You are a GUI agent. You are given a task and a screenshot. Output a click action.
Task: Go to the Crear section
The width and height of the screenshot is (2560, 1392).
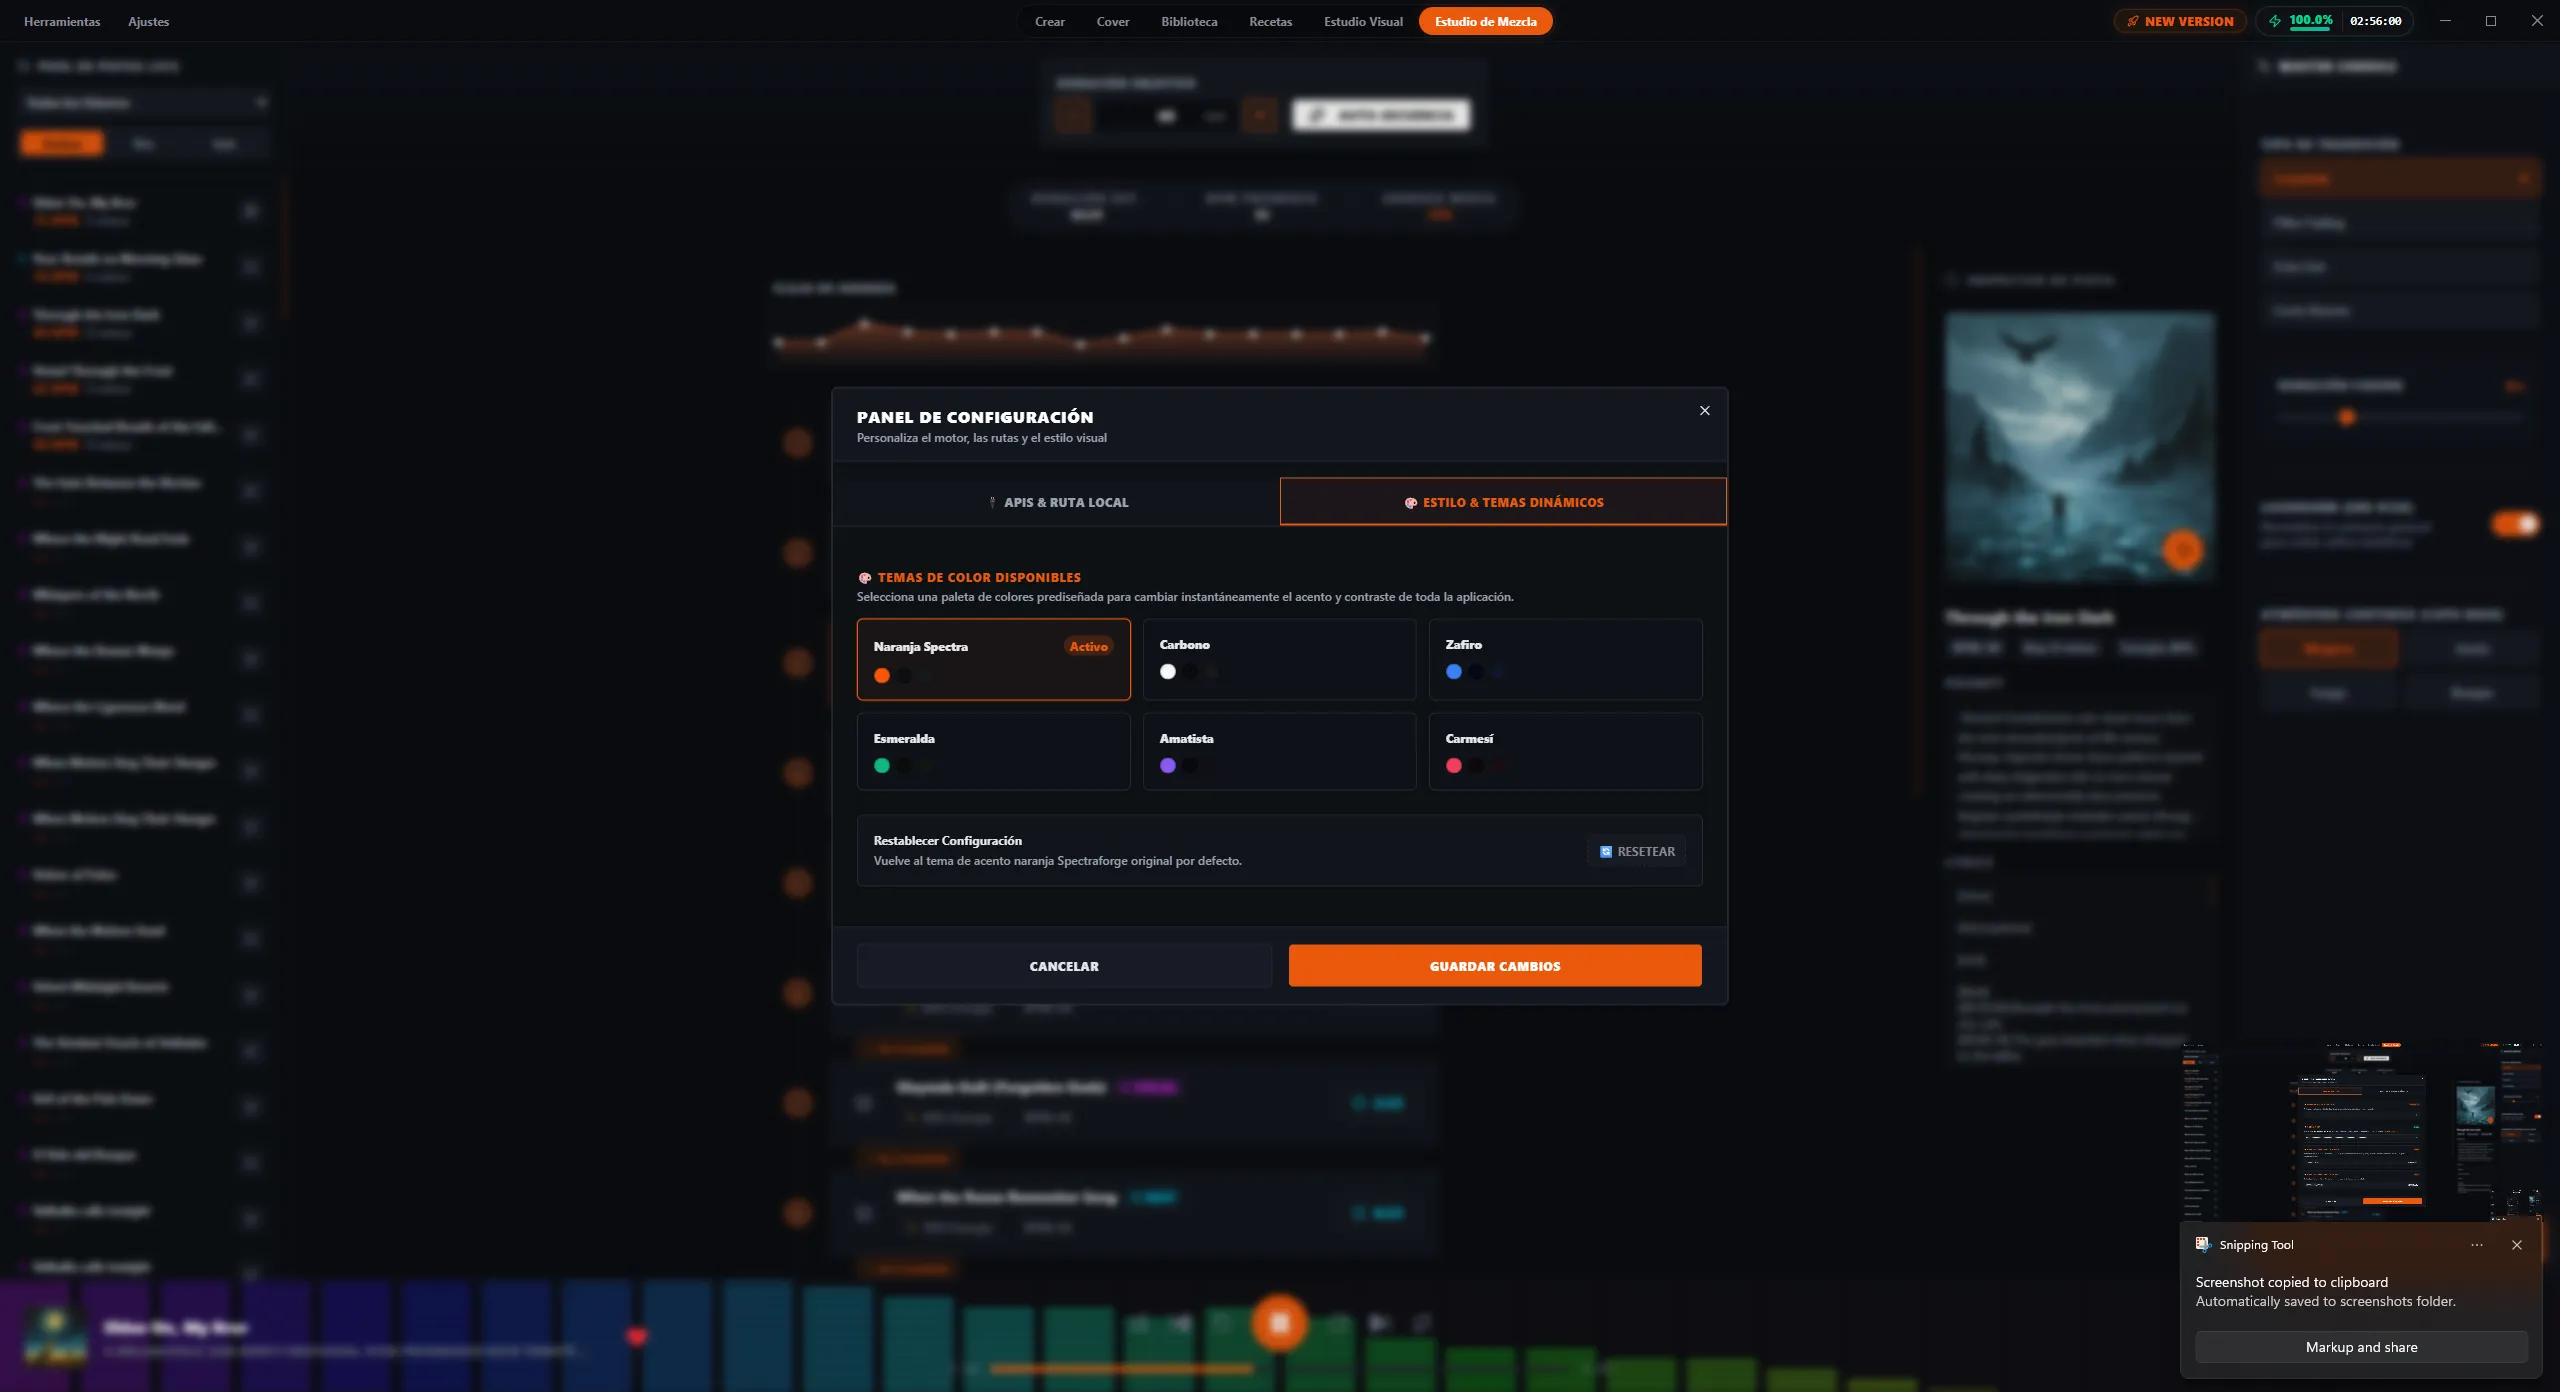point(1050,21)
